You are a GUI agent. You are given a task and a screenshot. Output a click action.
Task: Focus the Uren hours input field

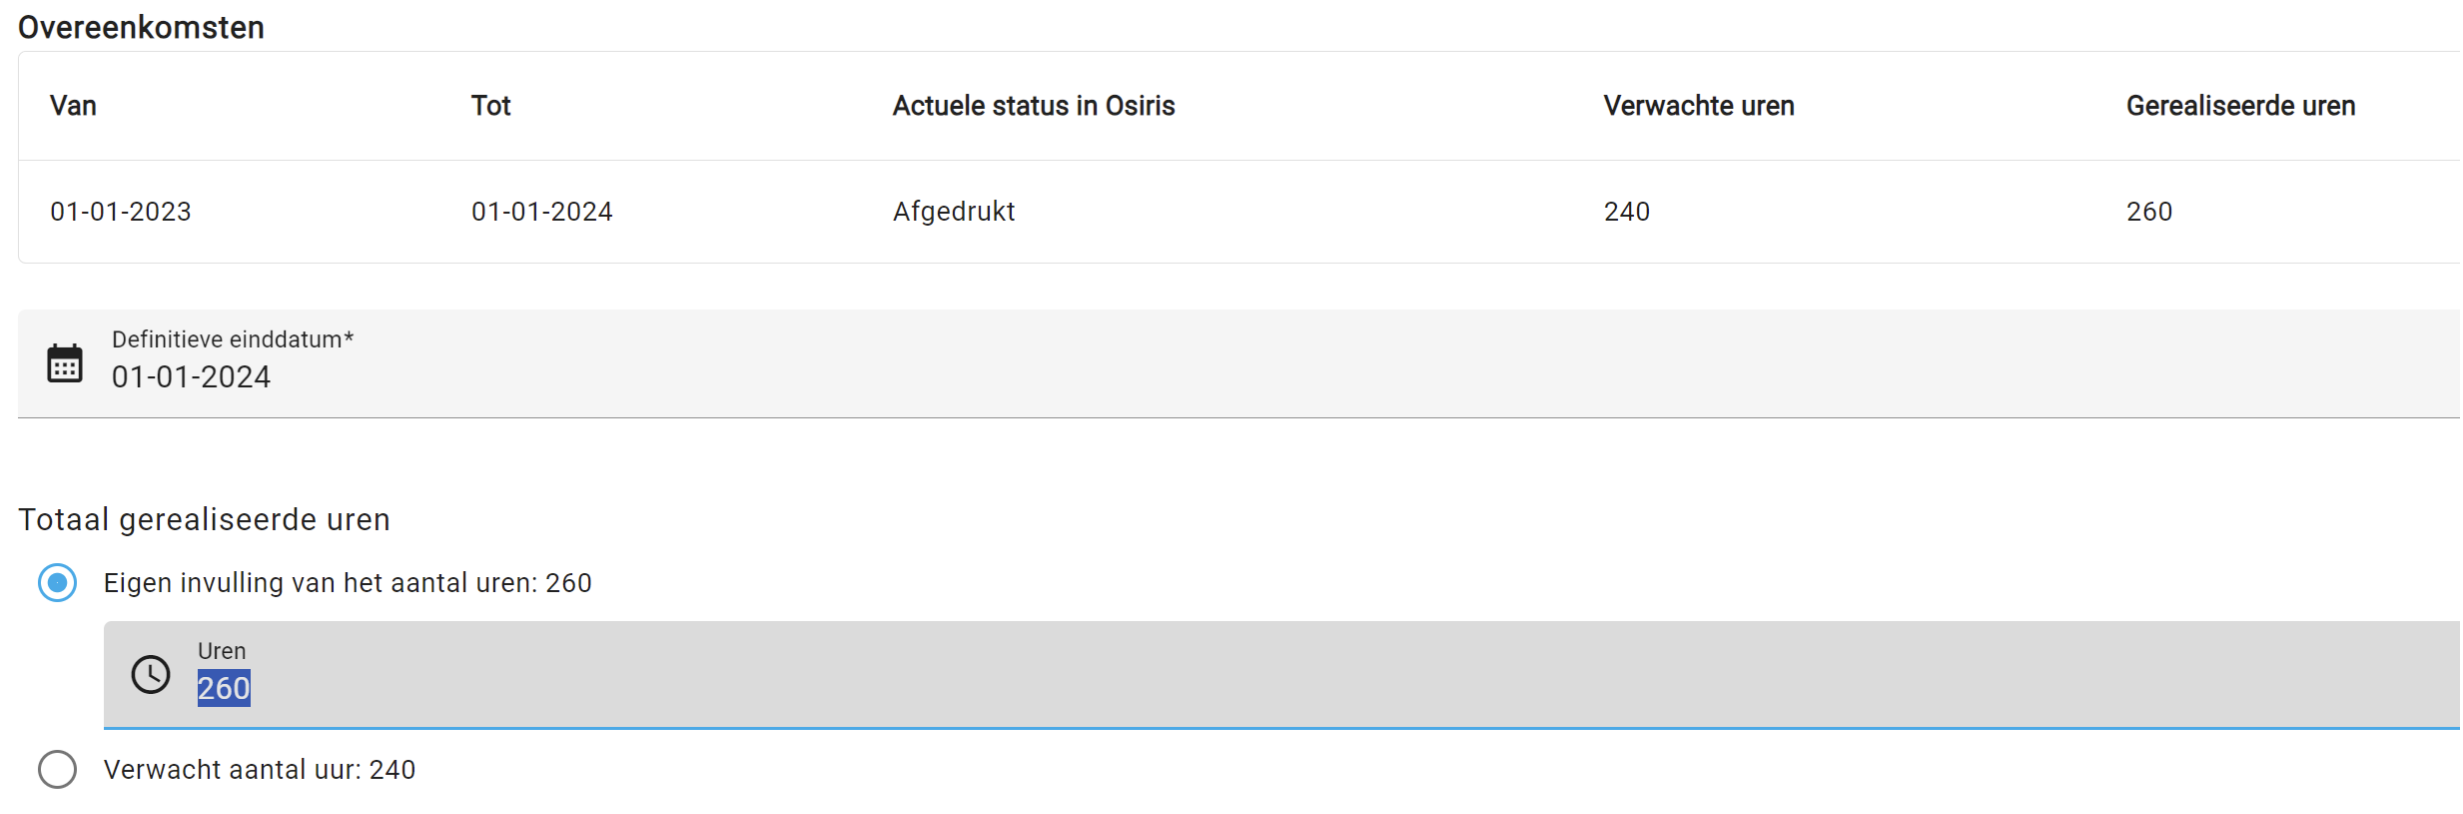(x=1282, y=675)
